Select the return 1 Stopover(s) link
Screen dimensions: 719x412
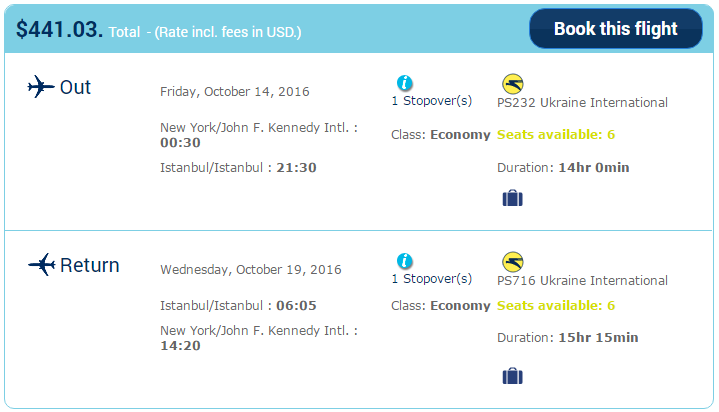431,278
